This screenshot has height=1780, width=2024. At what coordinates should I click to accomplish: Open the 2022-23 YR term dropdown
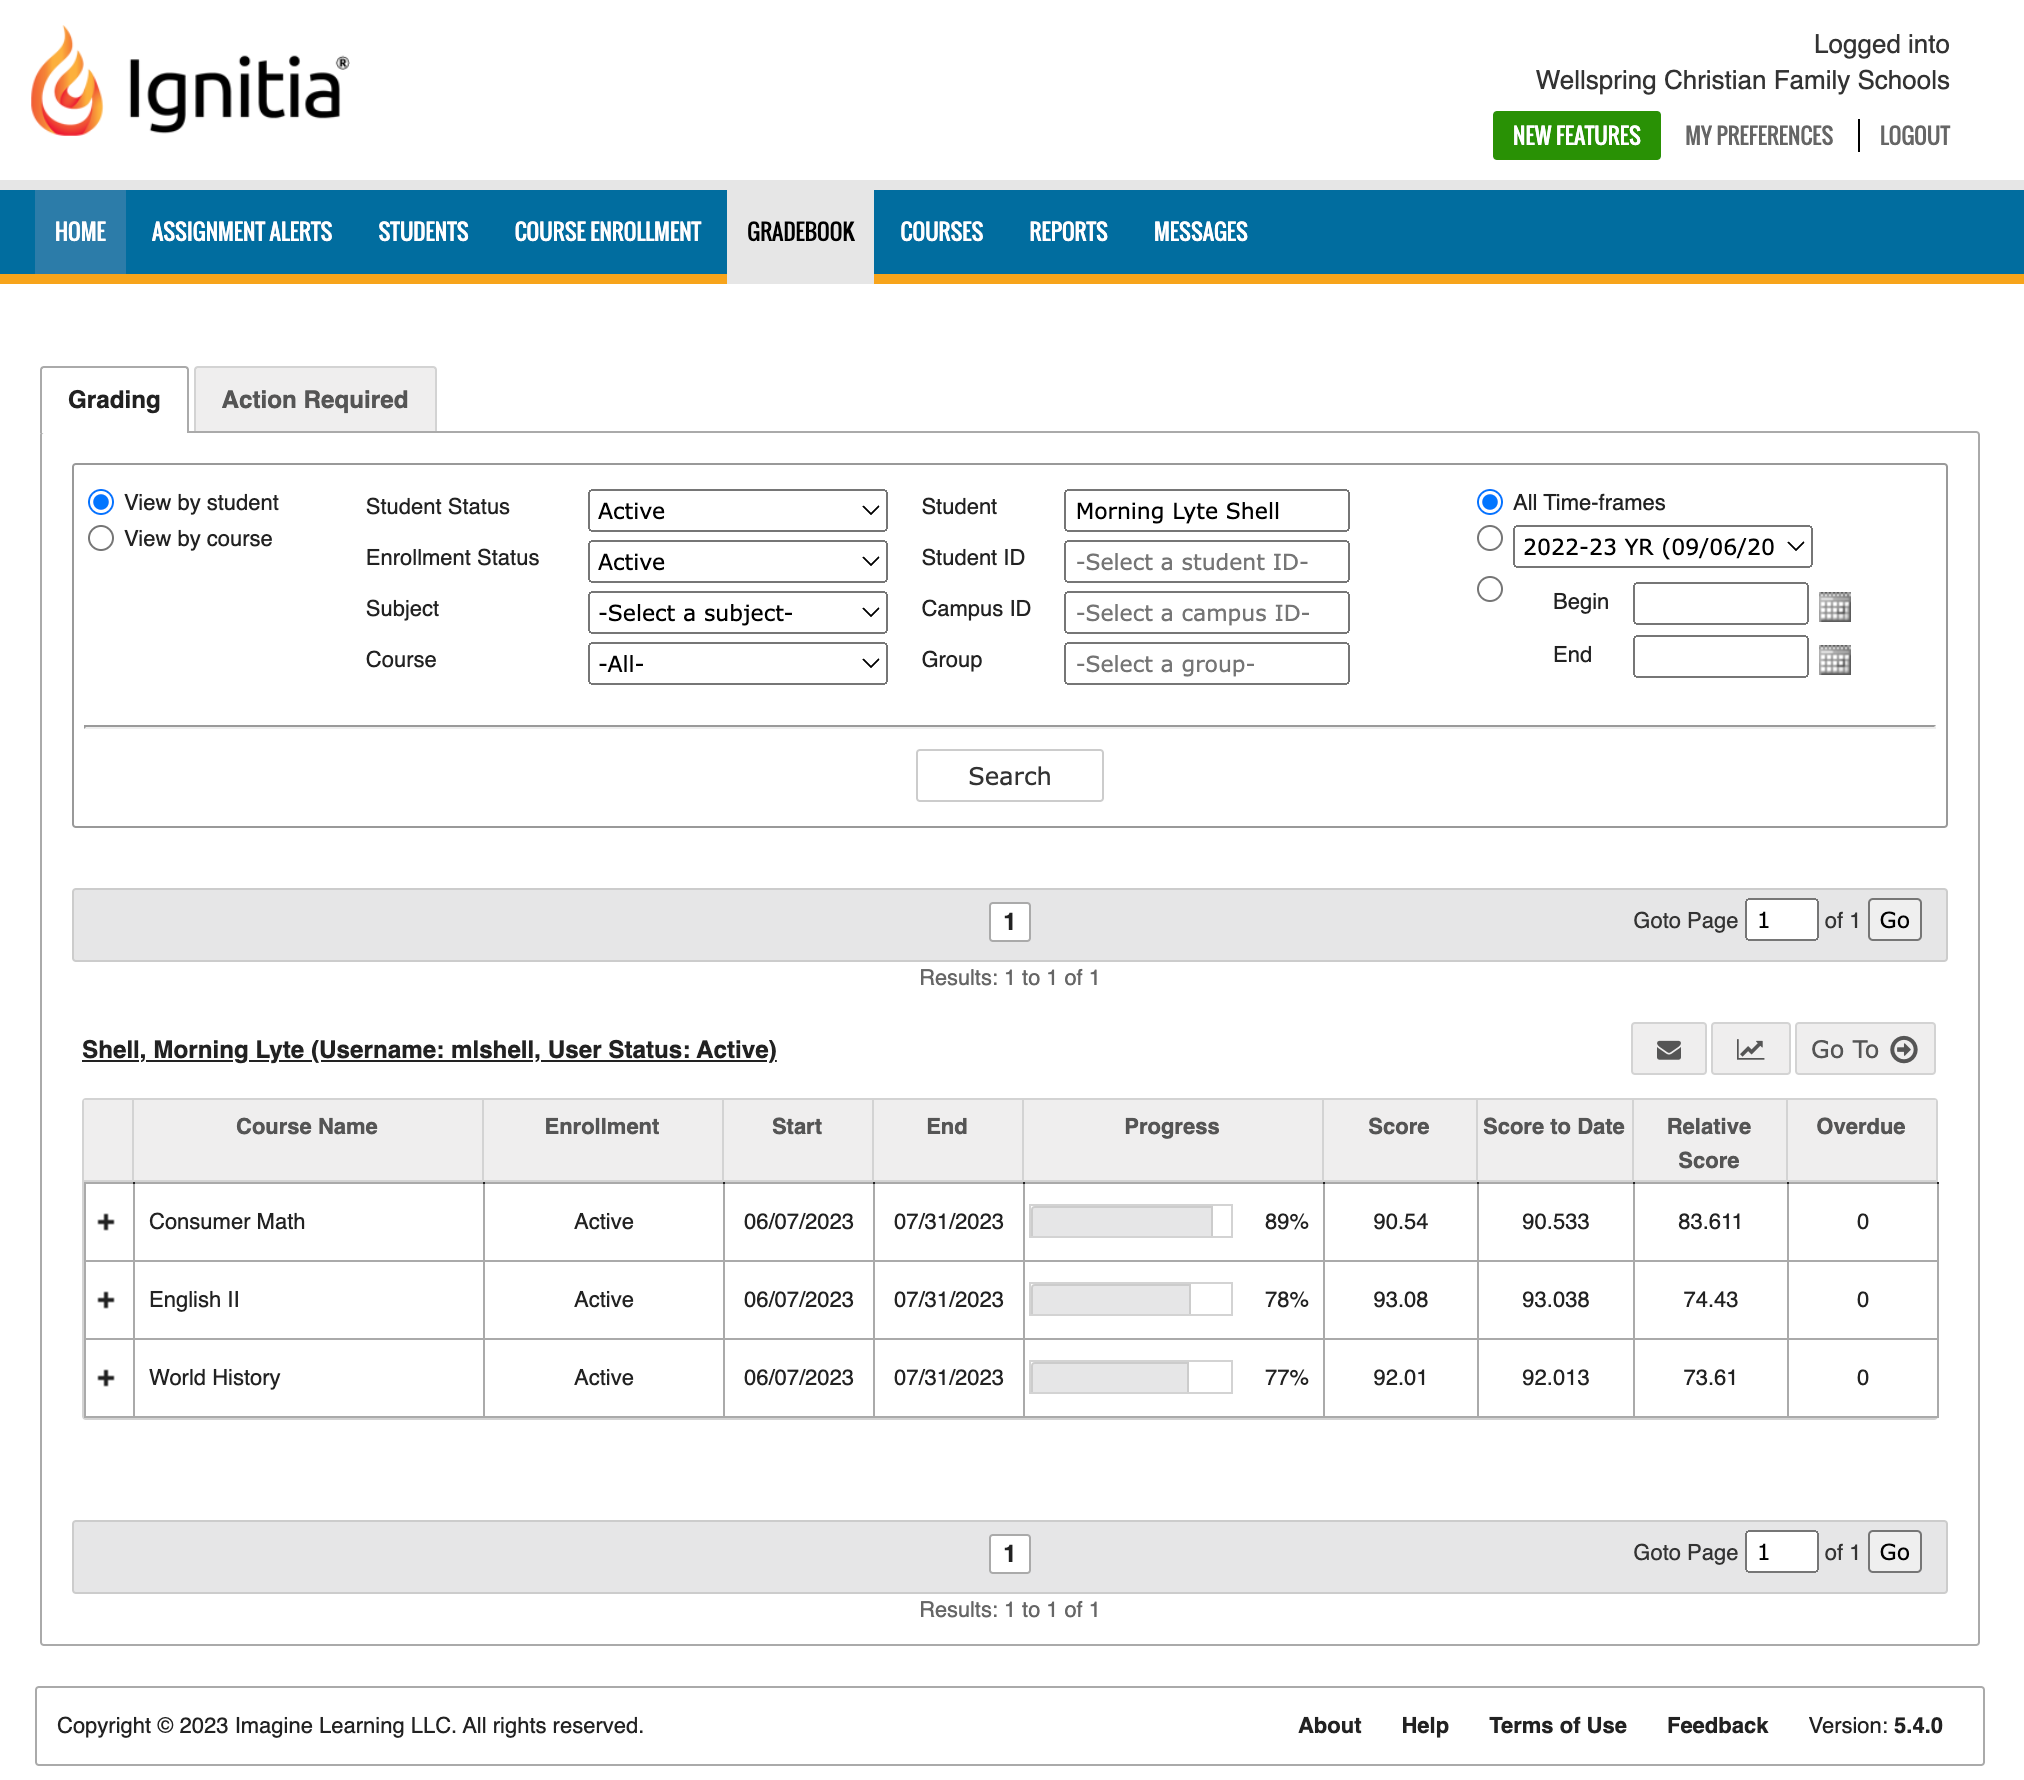1662,546
